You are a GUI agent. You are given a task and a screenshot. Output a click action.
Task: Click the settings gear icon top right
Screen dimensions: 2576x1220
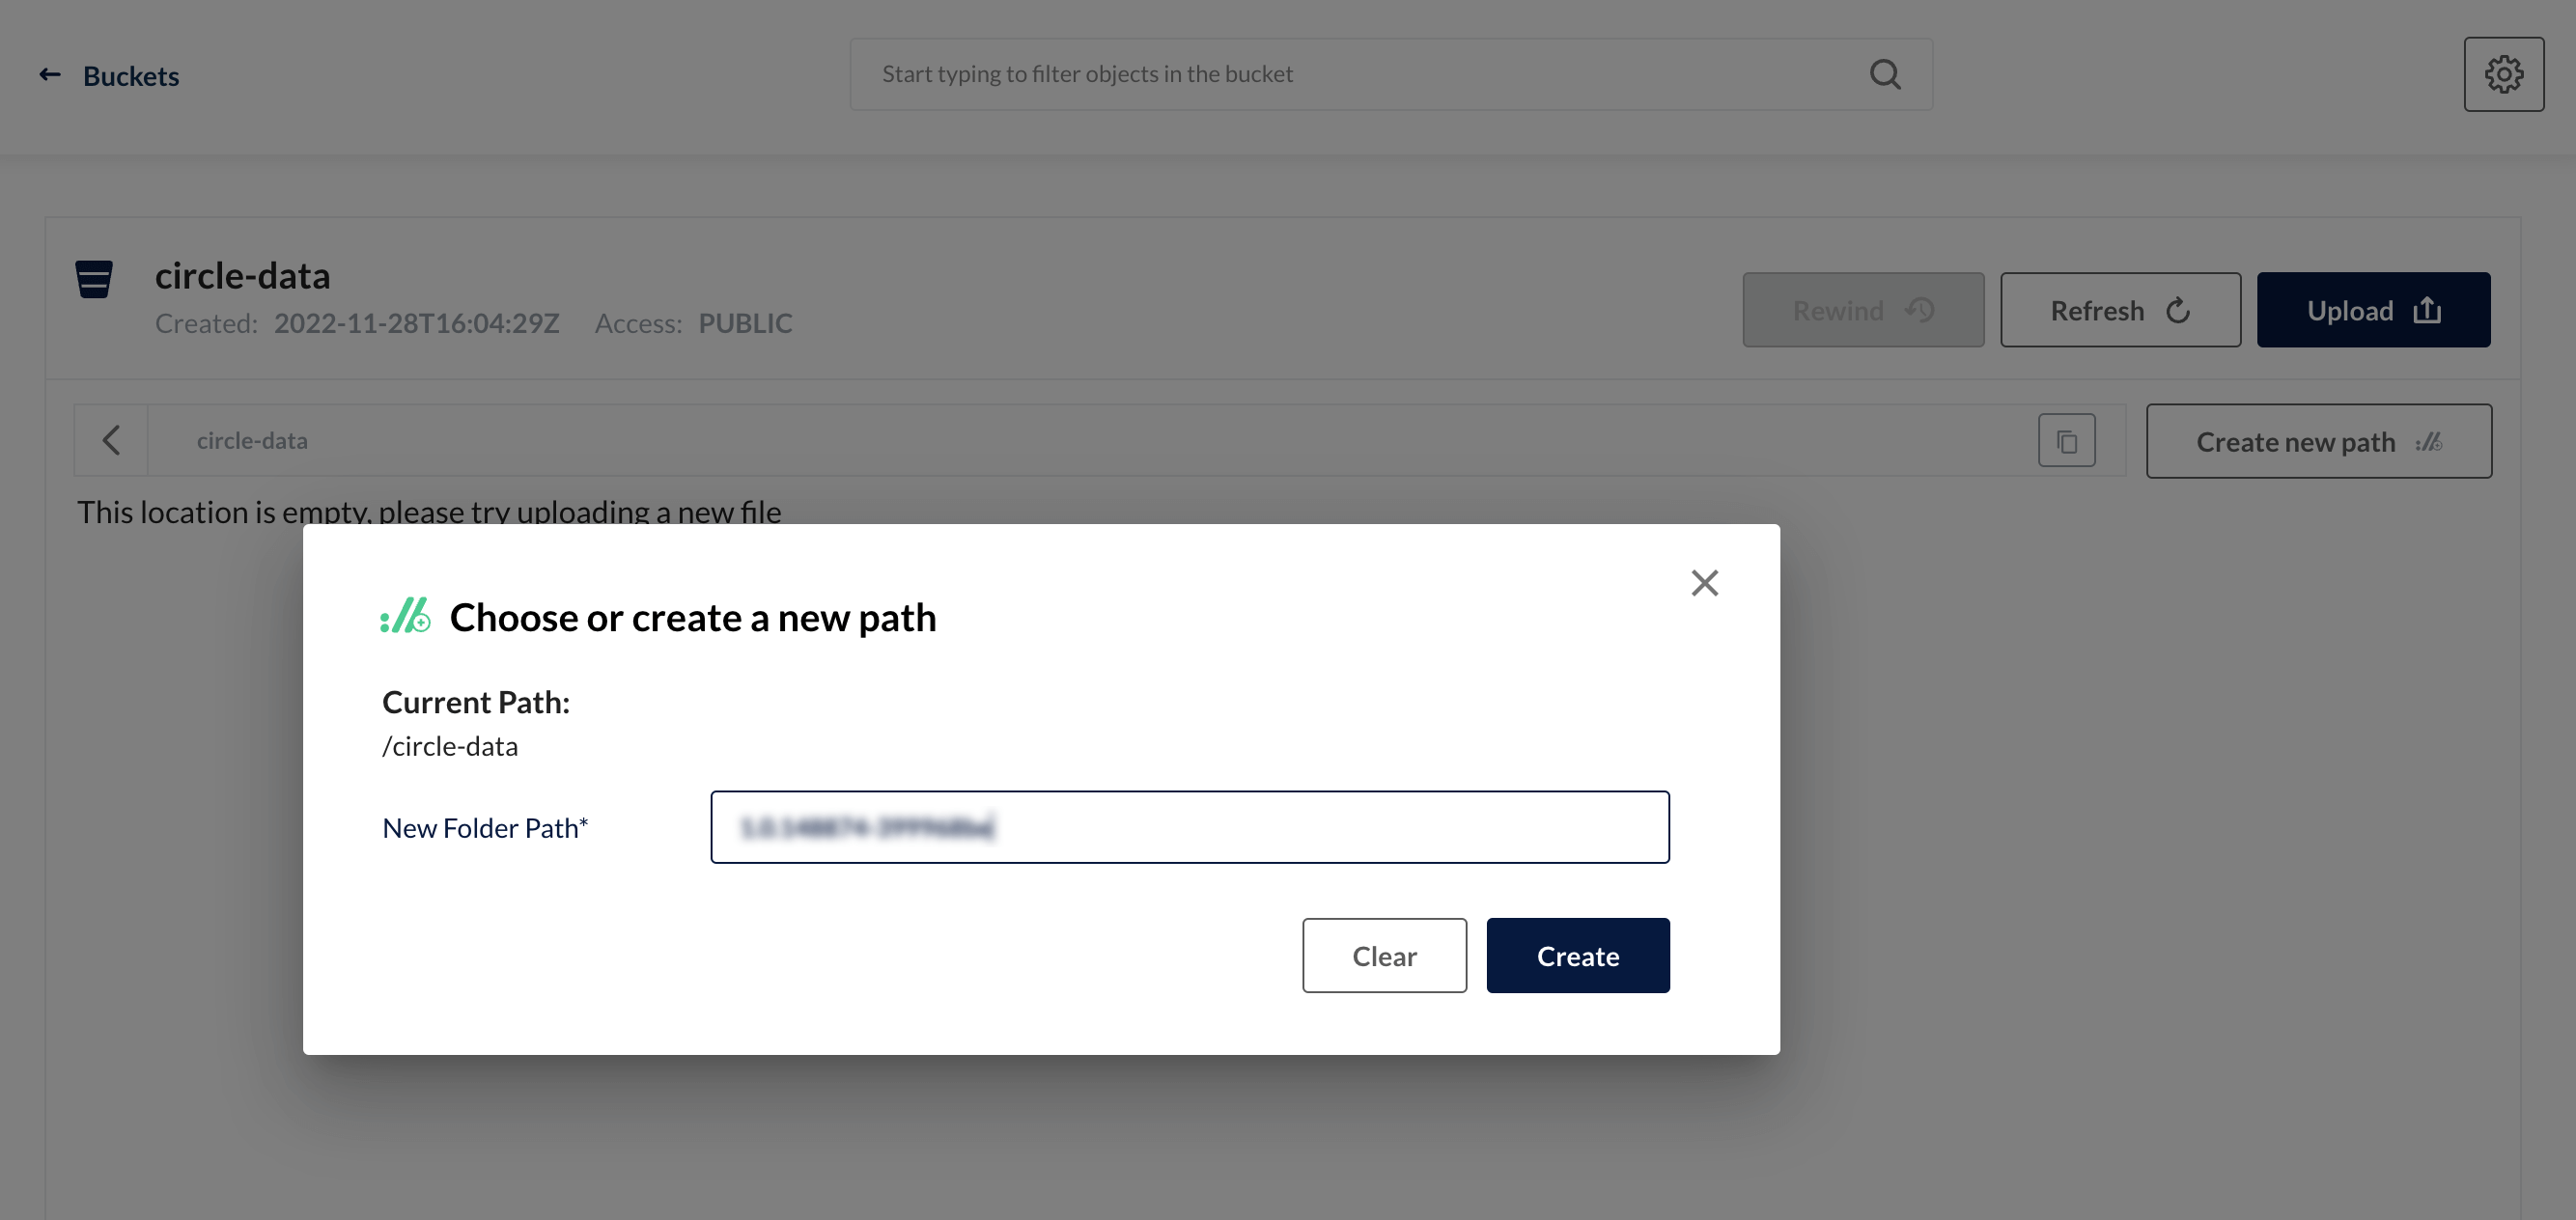click(2504, 74)
